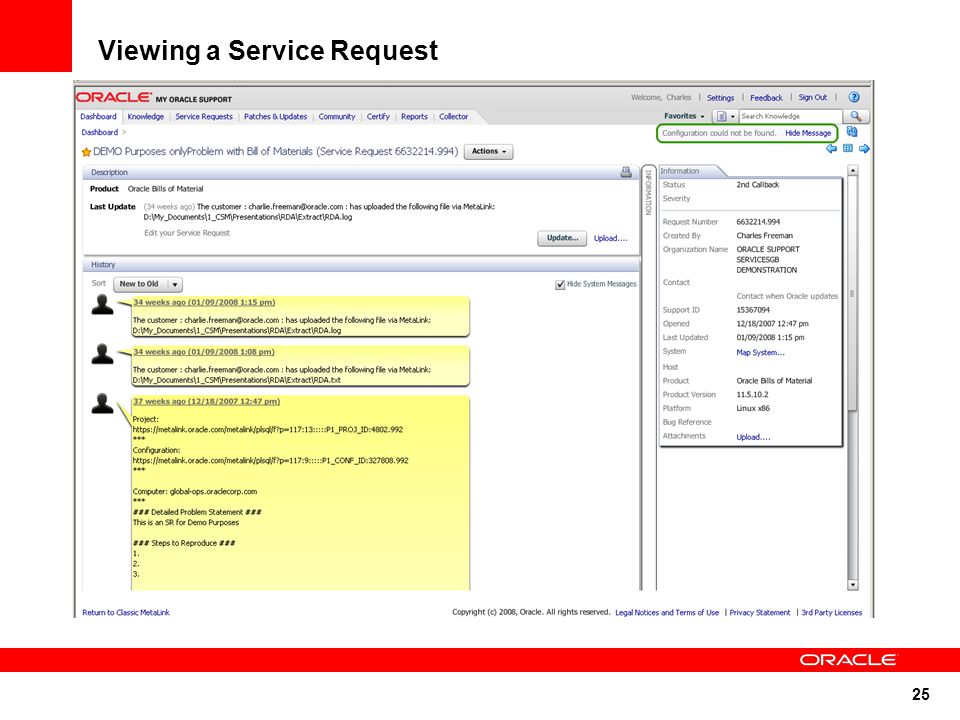
Task: Click the Opened date 12/18/2007 12:47 pm
Action: (773, 324)
